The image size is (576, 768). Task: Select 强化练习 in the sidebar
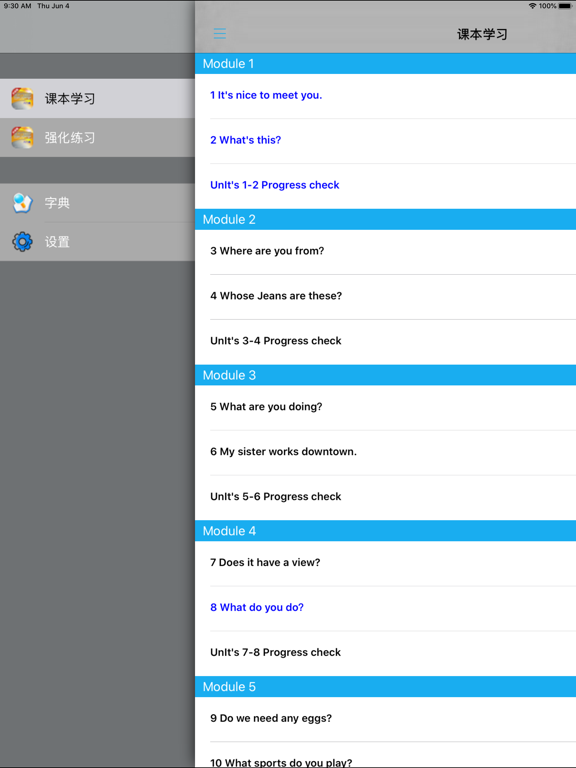point(97,138)
